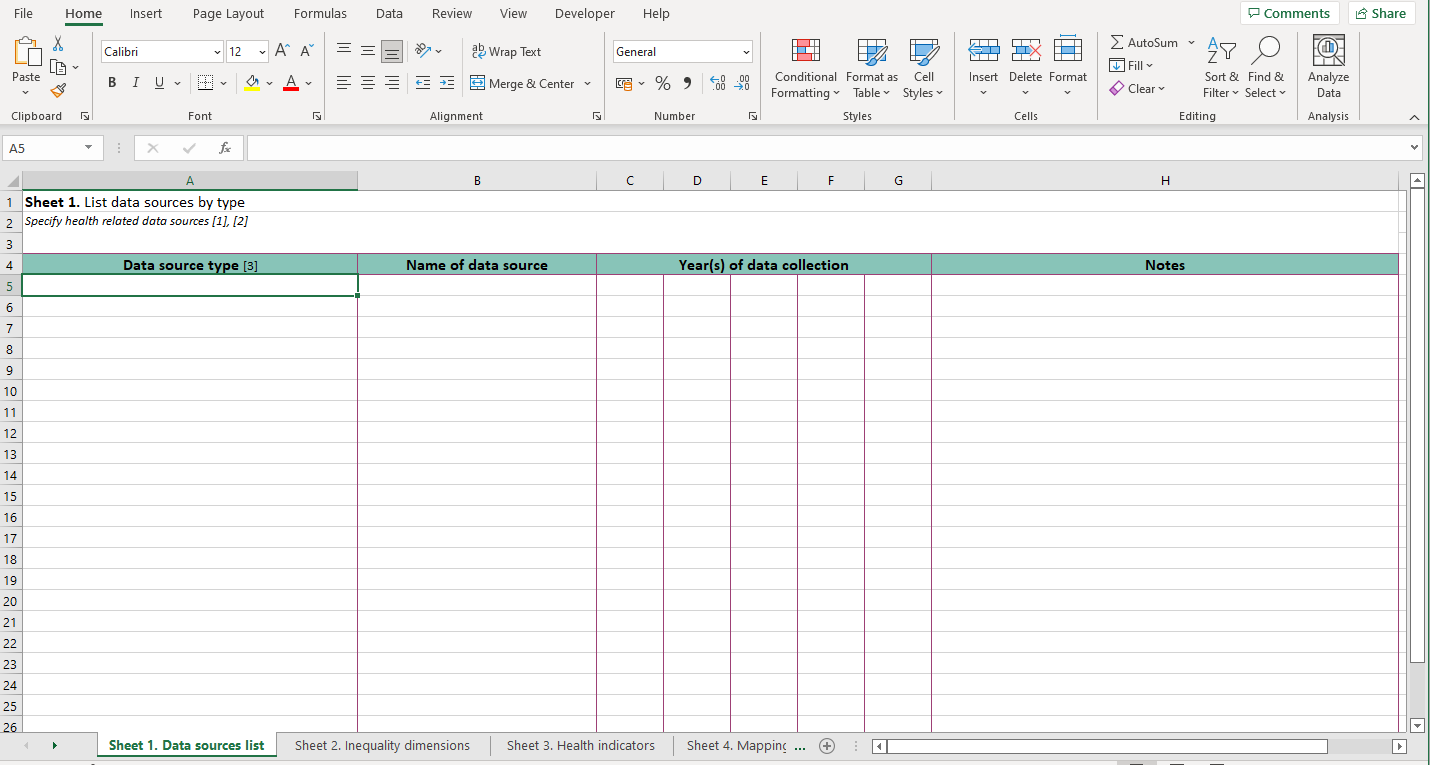The width and height of the screenshot is (1430, 765).
Task: Click Increase Decimal icon
Action: [x=718, y=83]
